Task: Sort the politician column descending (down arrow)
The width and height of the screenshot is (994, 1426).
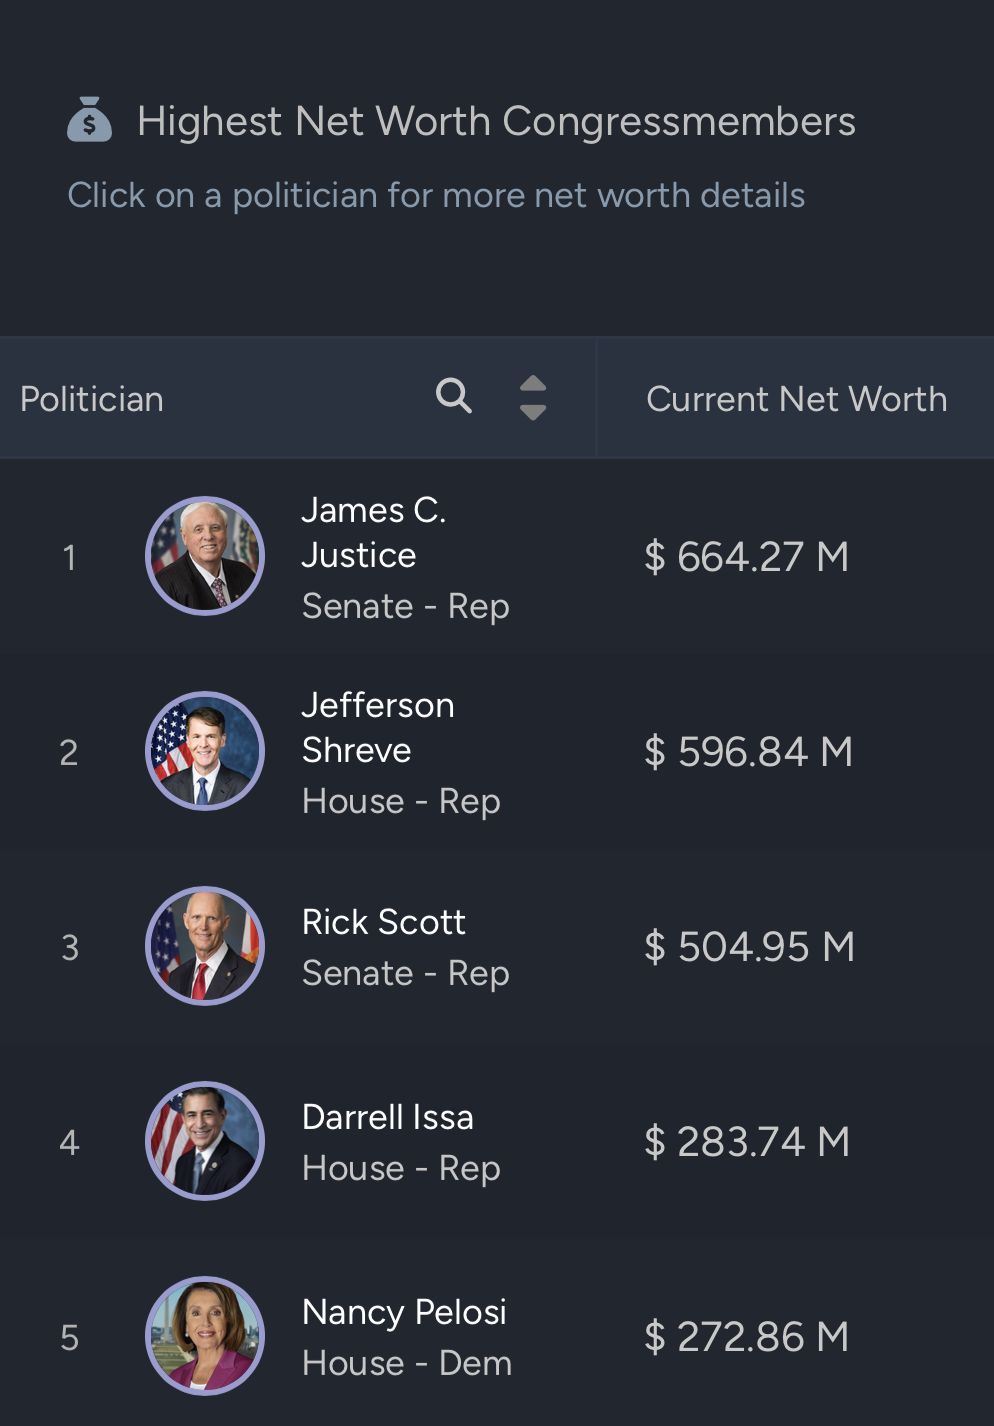Action: pos(533,412)
